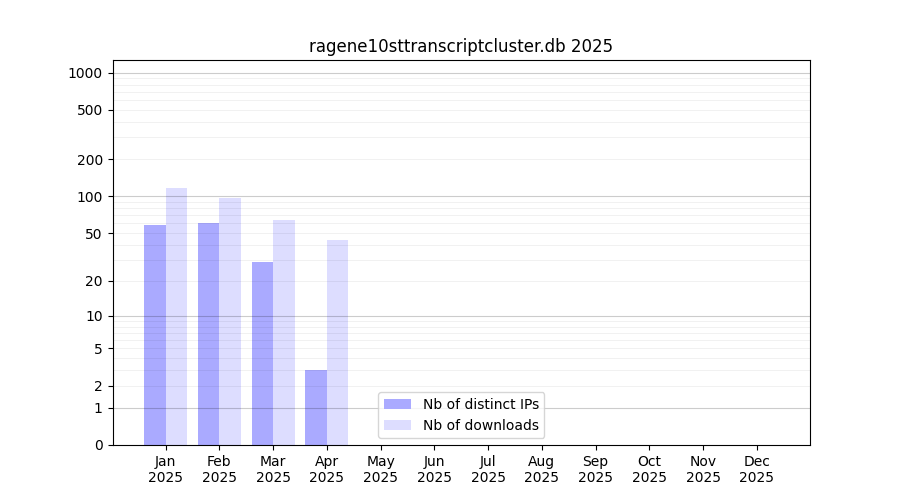Click the 'Jan 2025' x-axis label
Screen dimensions: 900x500
pyautogui.click(x=166, y=469)
